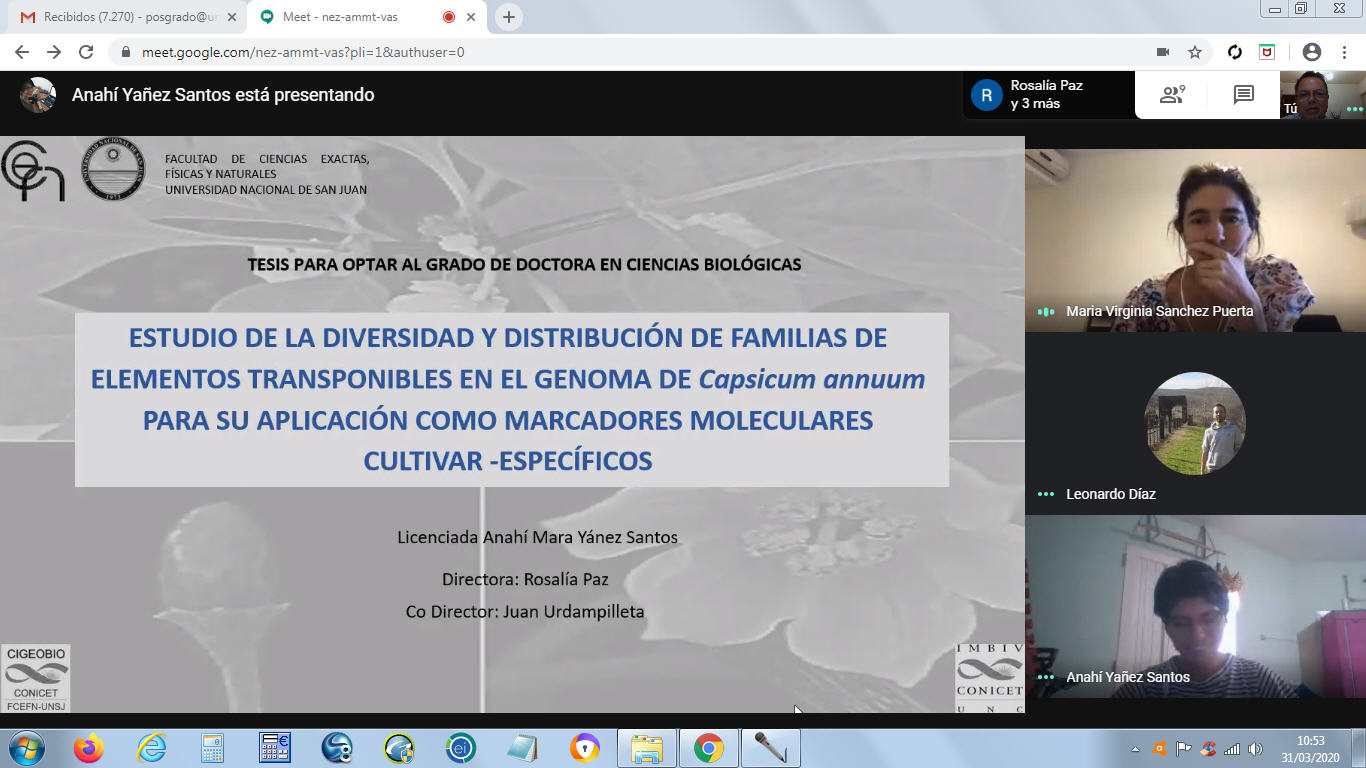Show hidden system tray icons
The height and width of the screenshot is (768, 1366).
[1135, 749]
